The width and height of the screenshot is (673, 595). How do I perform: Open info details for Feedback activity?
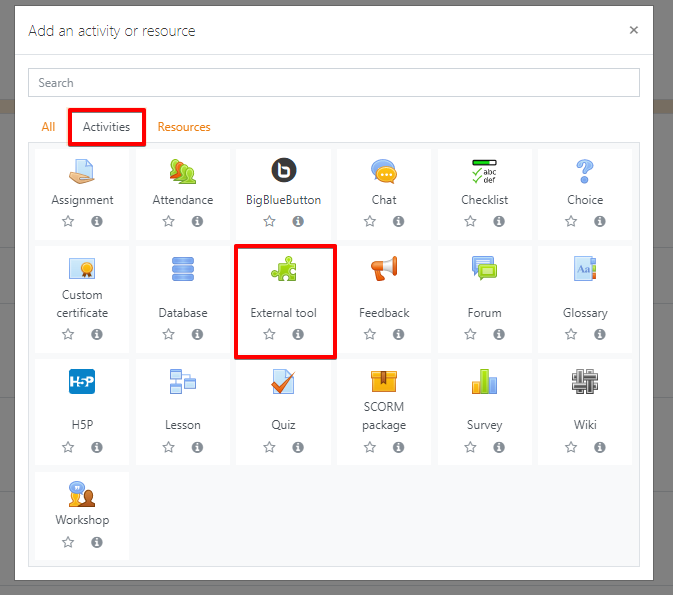point(398,335)
